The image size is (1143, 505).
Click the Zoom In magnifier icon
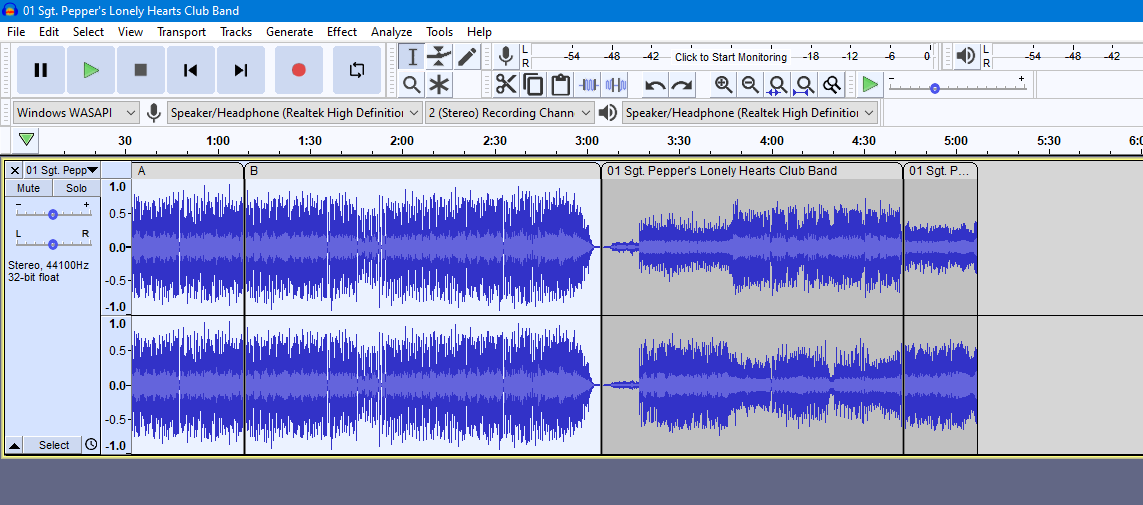[723, 85]
